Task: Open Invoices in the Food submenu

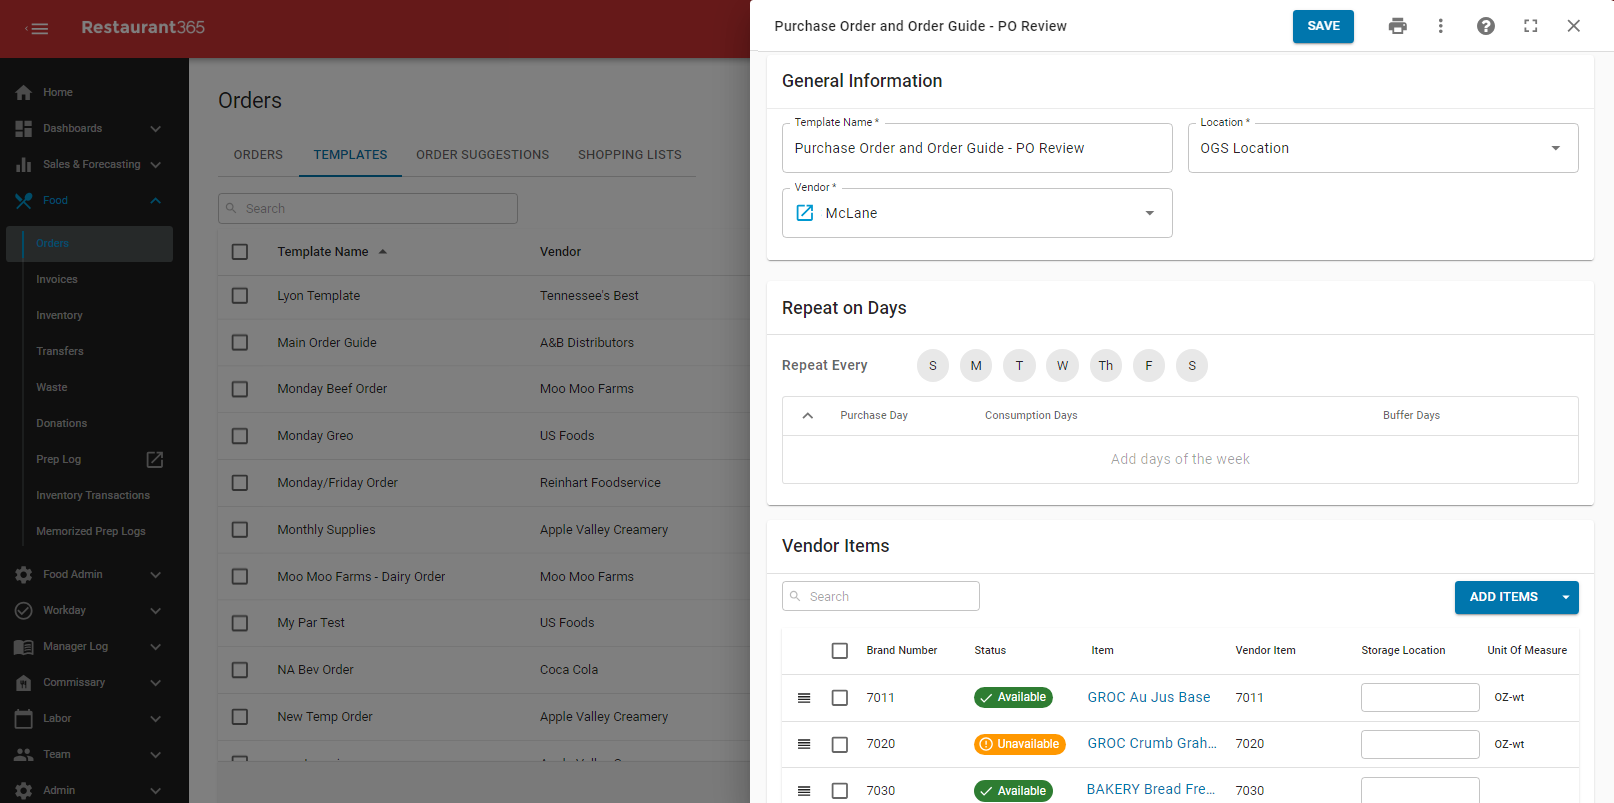Action: pos(57,279)
